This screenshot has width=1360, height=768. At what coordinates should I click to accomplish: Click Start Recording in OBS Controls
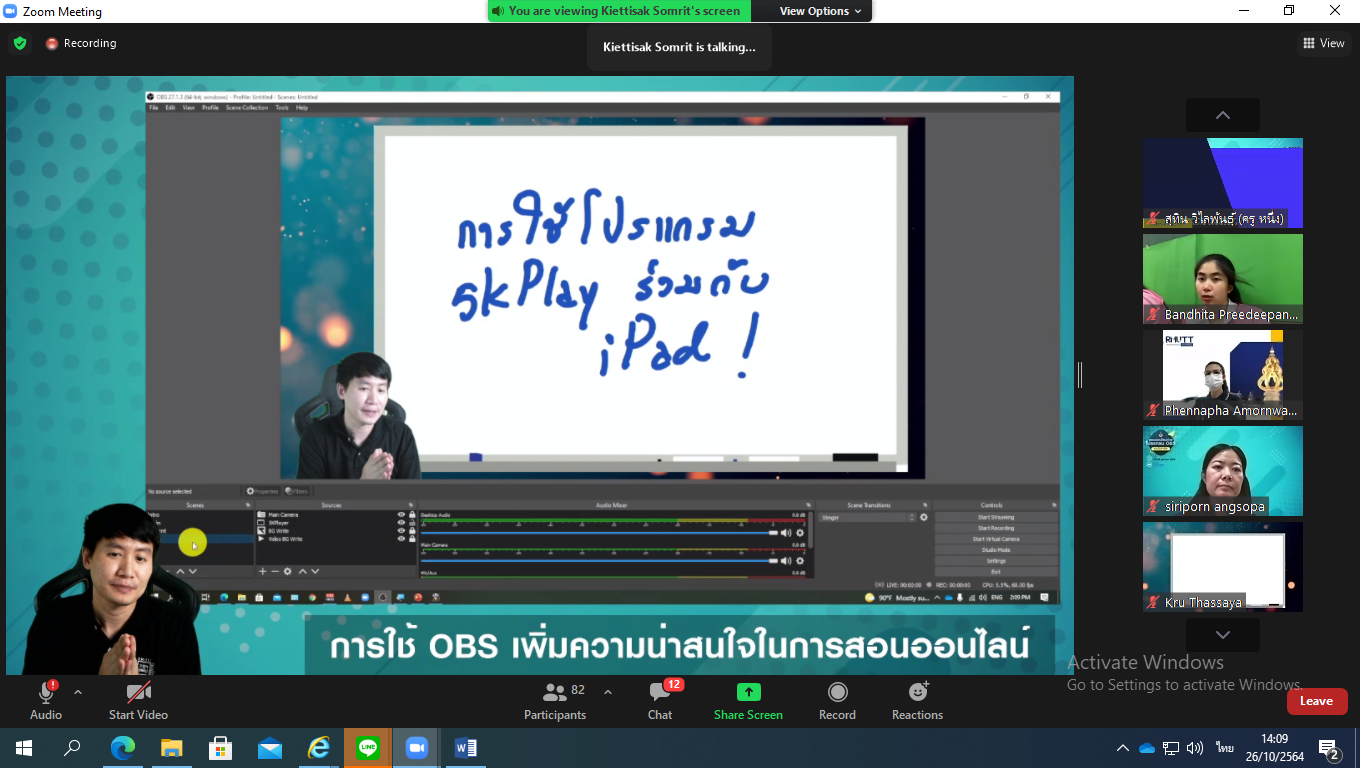[x=996, y=528]
